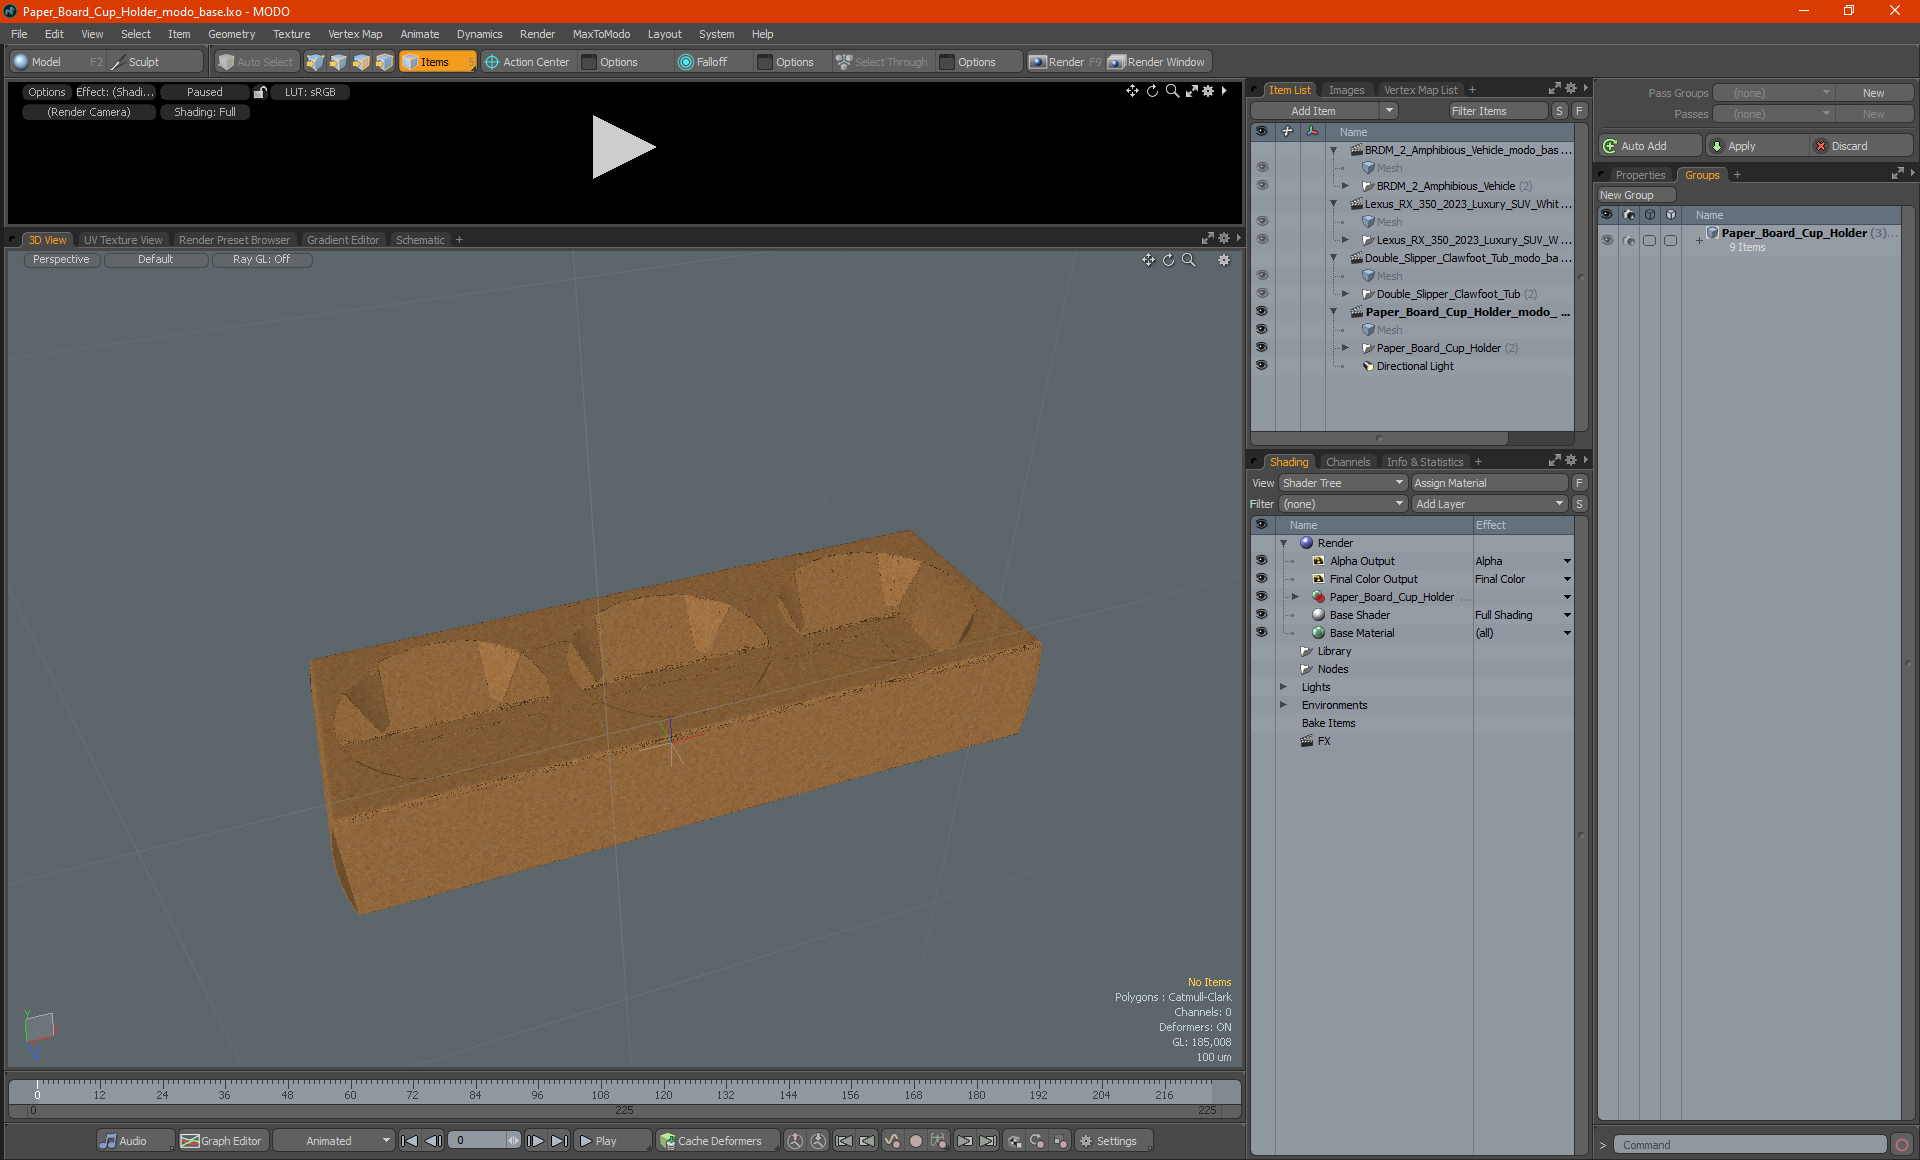Expand the Lights section in shader tree
The height and width of the screenshot is (1160, 1920).
point(1284,686)
